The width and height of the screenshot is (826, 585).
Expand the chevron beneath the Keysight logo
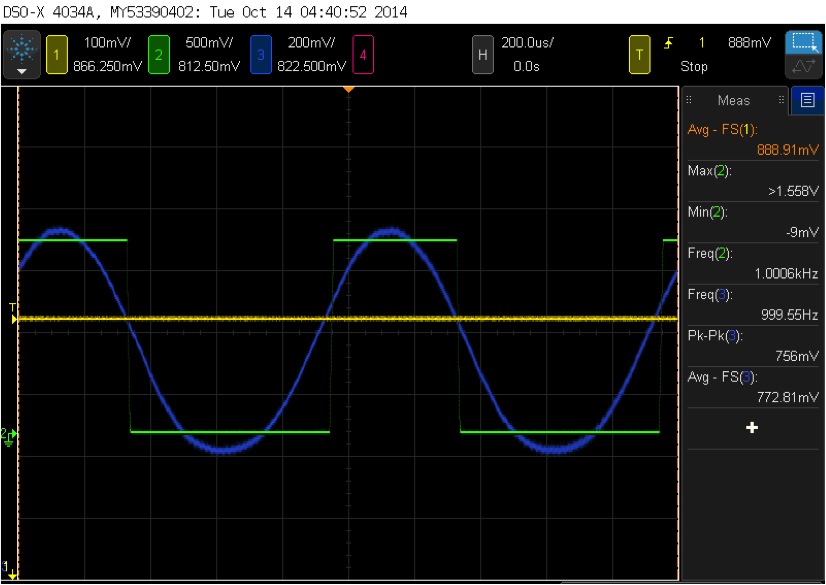(20, 72)
